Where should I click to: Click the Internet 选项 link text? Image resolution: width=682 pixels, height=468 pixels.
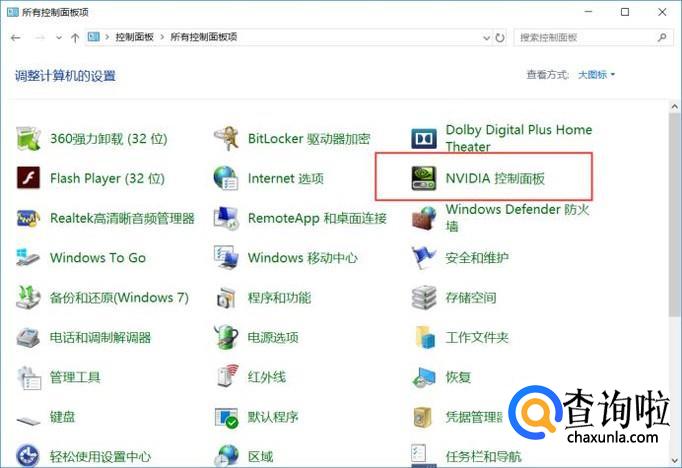pos(286,178)
